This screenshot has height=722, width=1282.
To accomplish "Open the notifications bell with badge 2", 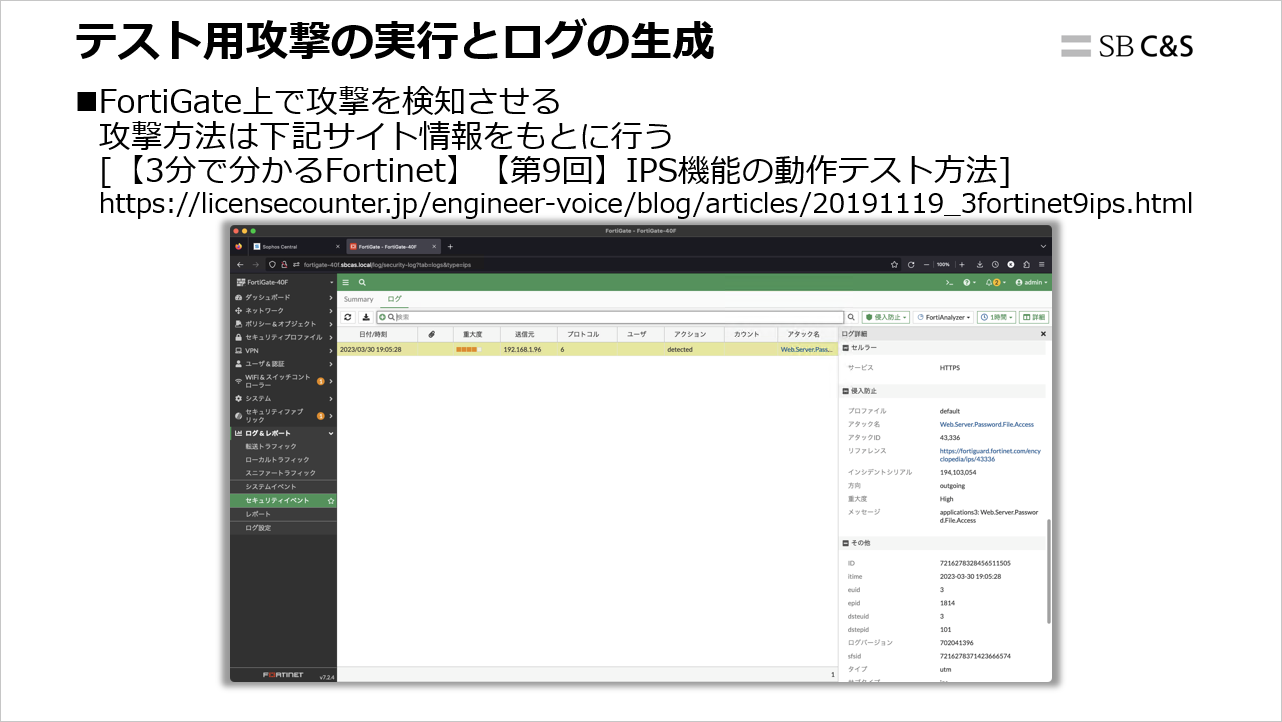I will coord(996,283).
